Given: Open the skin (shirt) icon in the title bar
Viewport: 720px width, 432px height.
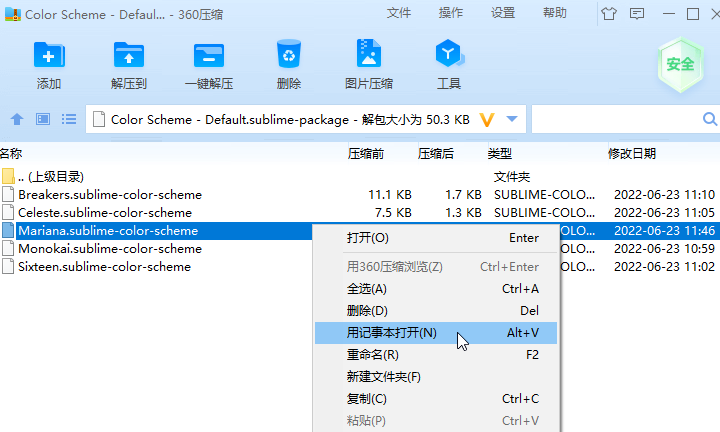Looking at the screenshot, I should [x=609, y=14].
